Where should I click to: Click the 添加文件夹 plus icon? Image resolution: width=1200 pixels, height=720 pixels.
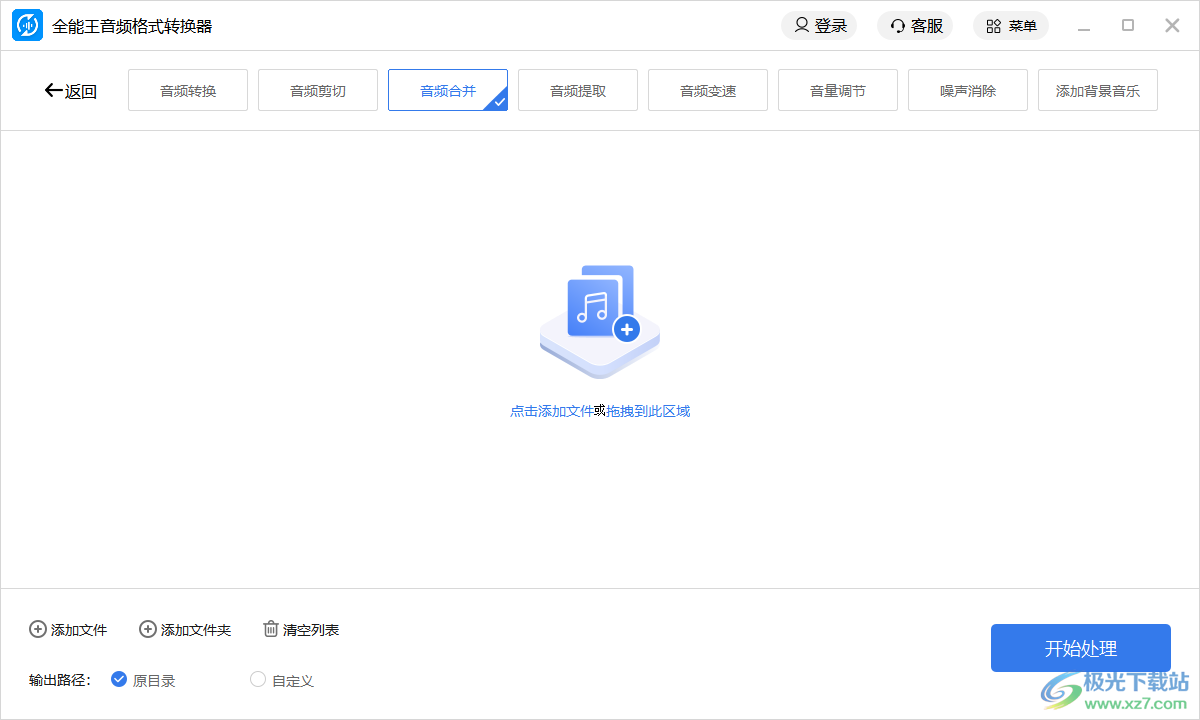pyautogui.click(x=148, y=629)
